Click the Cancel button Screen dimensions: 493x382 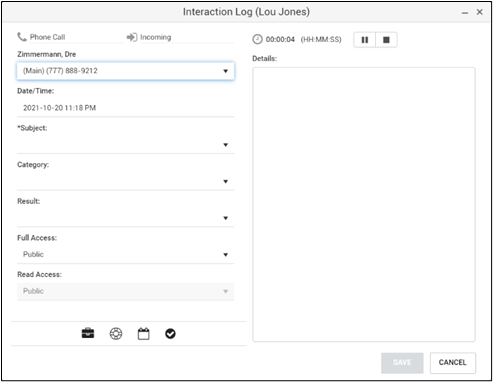(x=453, y=363)
